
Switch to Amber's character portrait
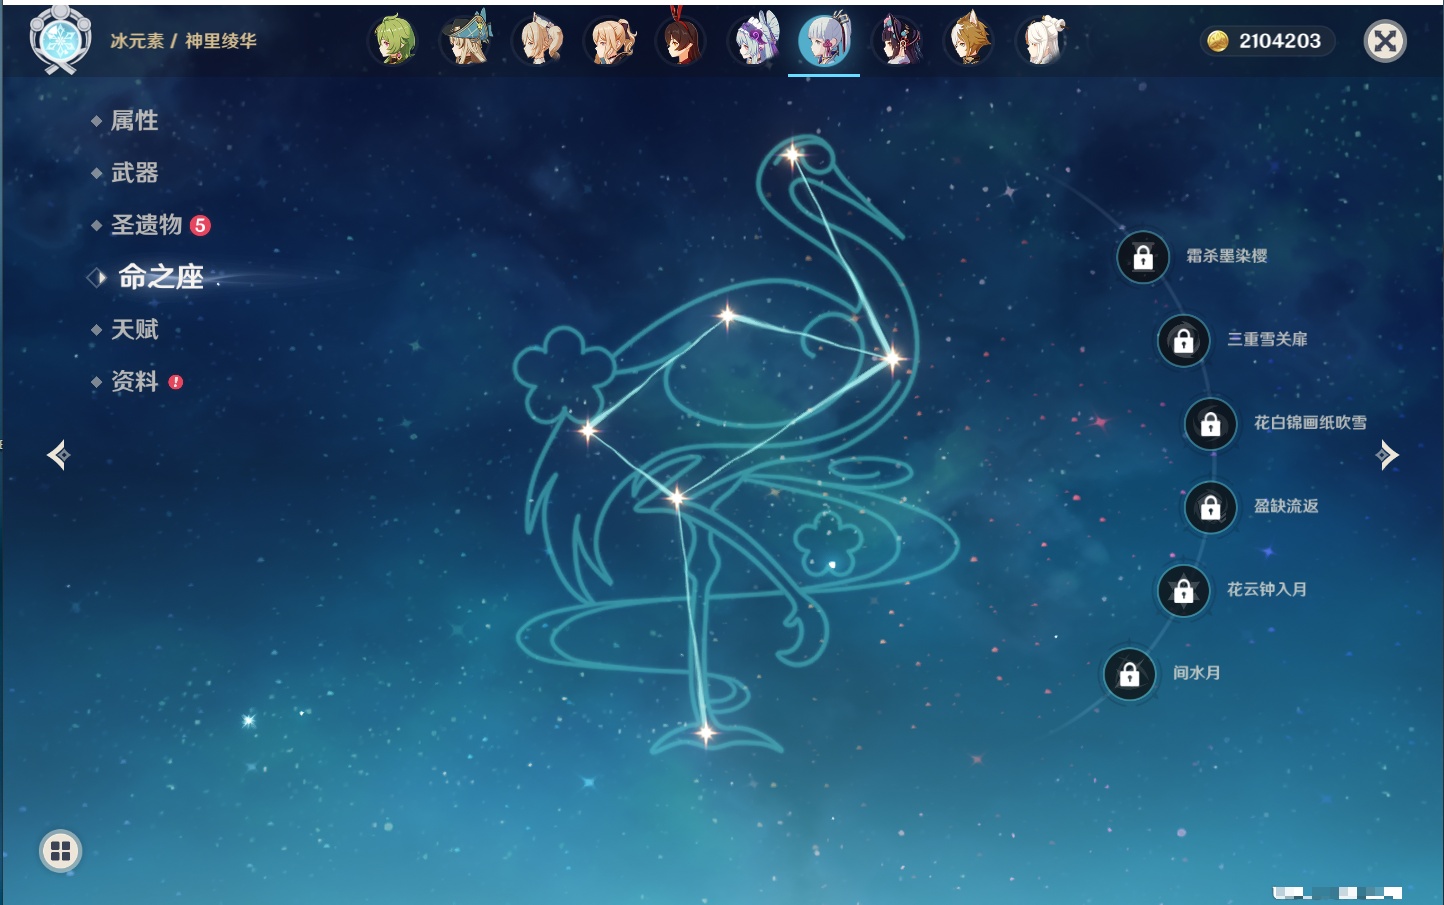coord(682,41)
